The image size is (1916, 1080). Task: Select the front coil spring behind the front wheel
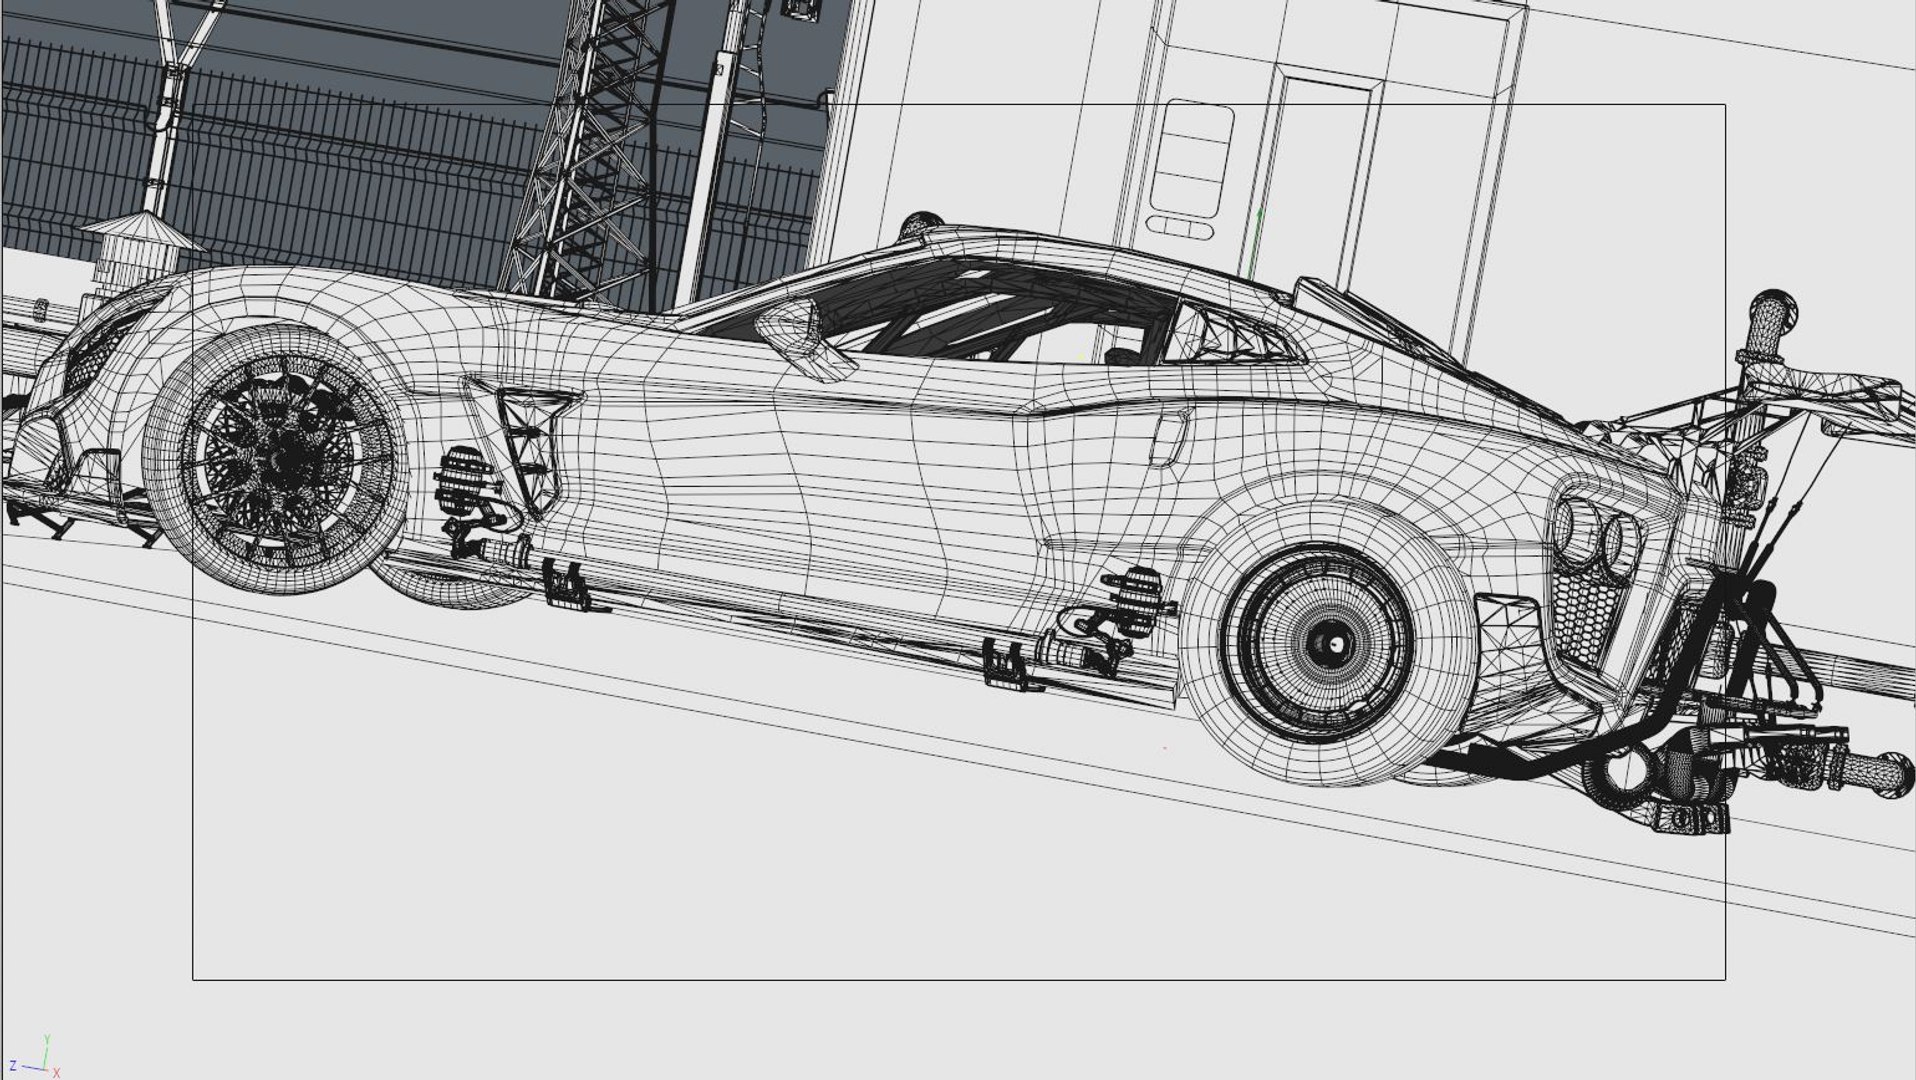click(463, 480)
